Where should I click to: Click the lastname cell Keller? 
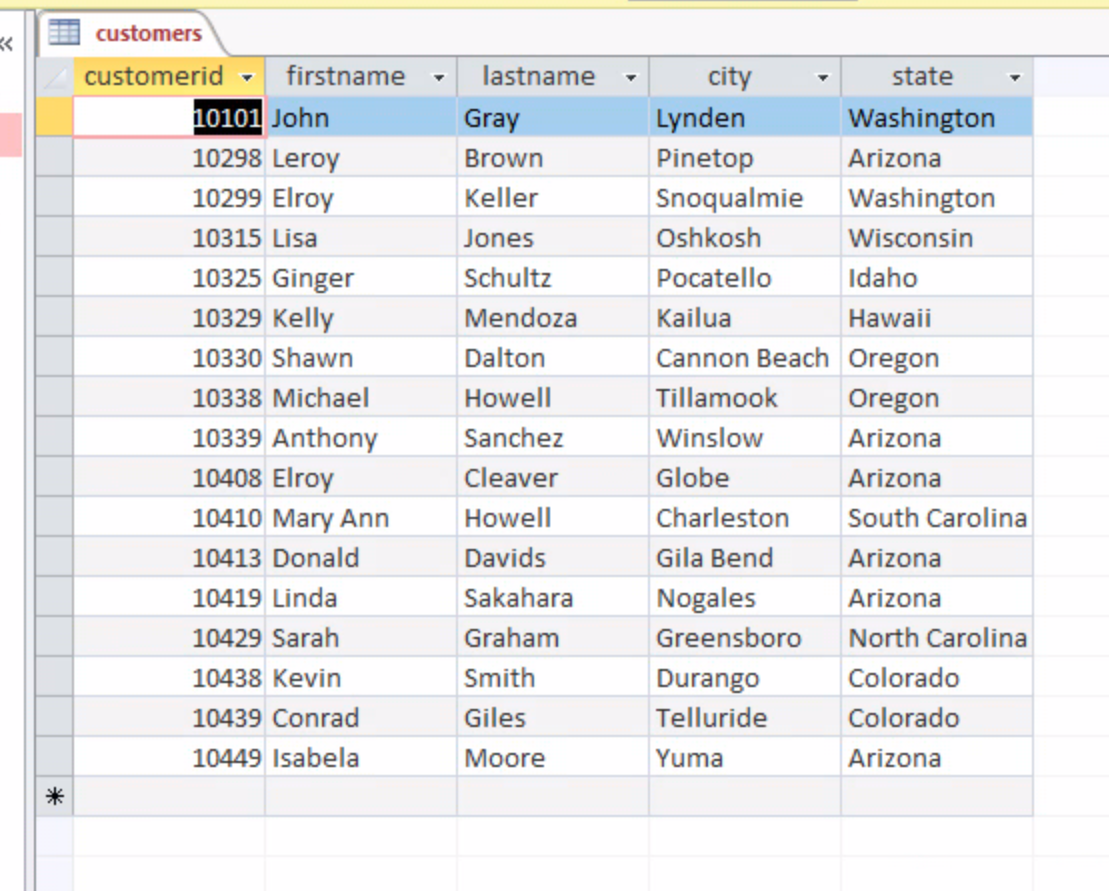point(553,197)
